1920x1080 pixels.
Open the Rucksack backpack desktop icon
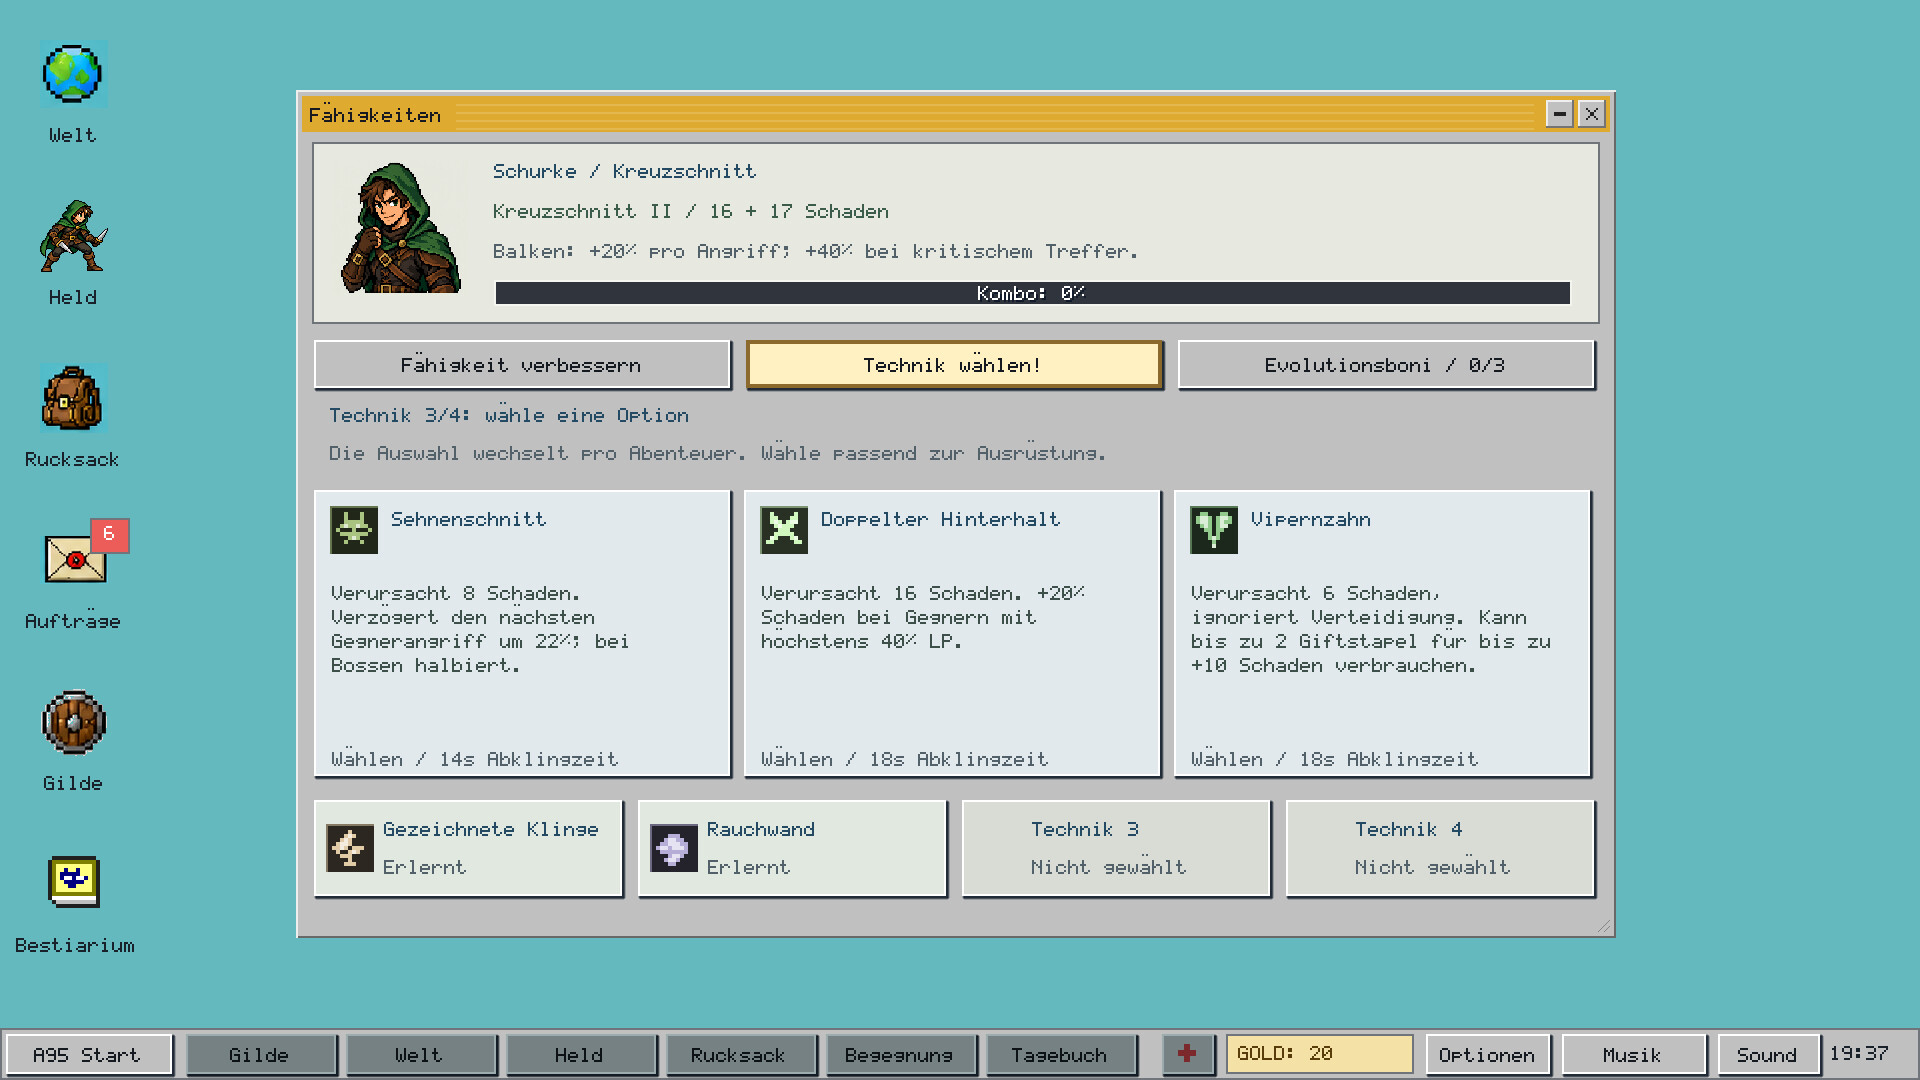[x=73, y=399]
